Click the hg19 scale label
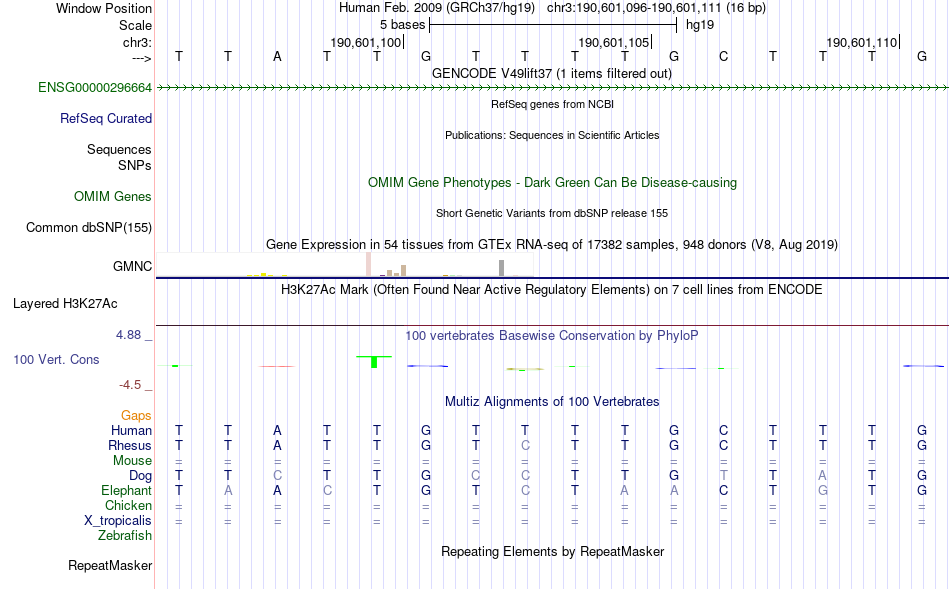 700,25
